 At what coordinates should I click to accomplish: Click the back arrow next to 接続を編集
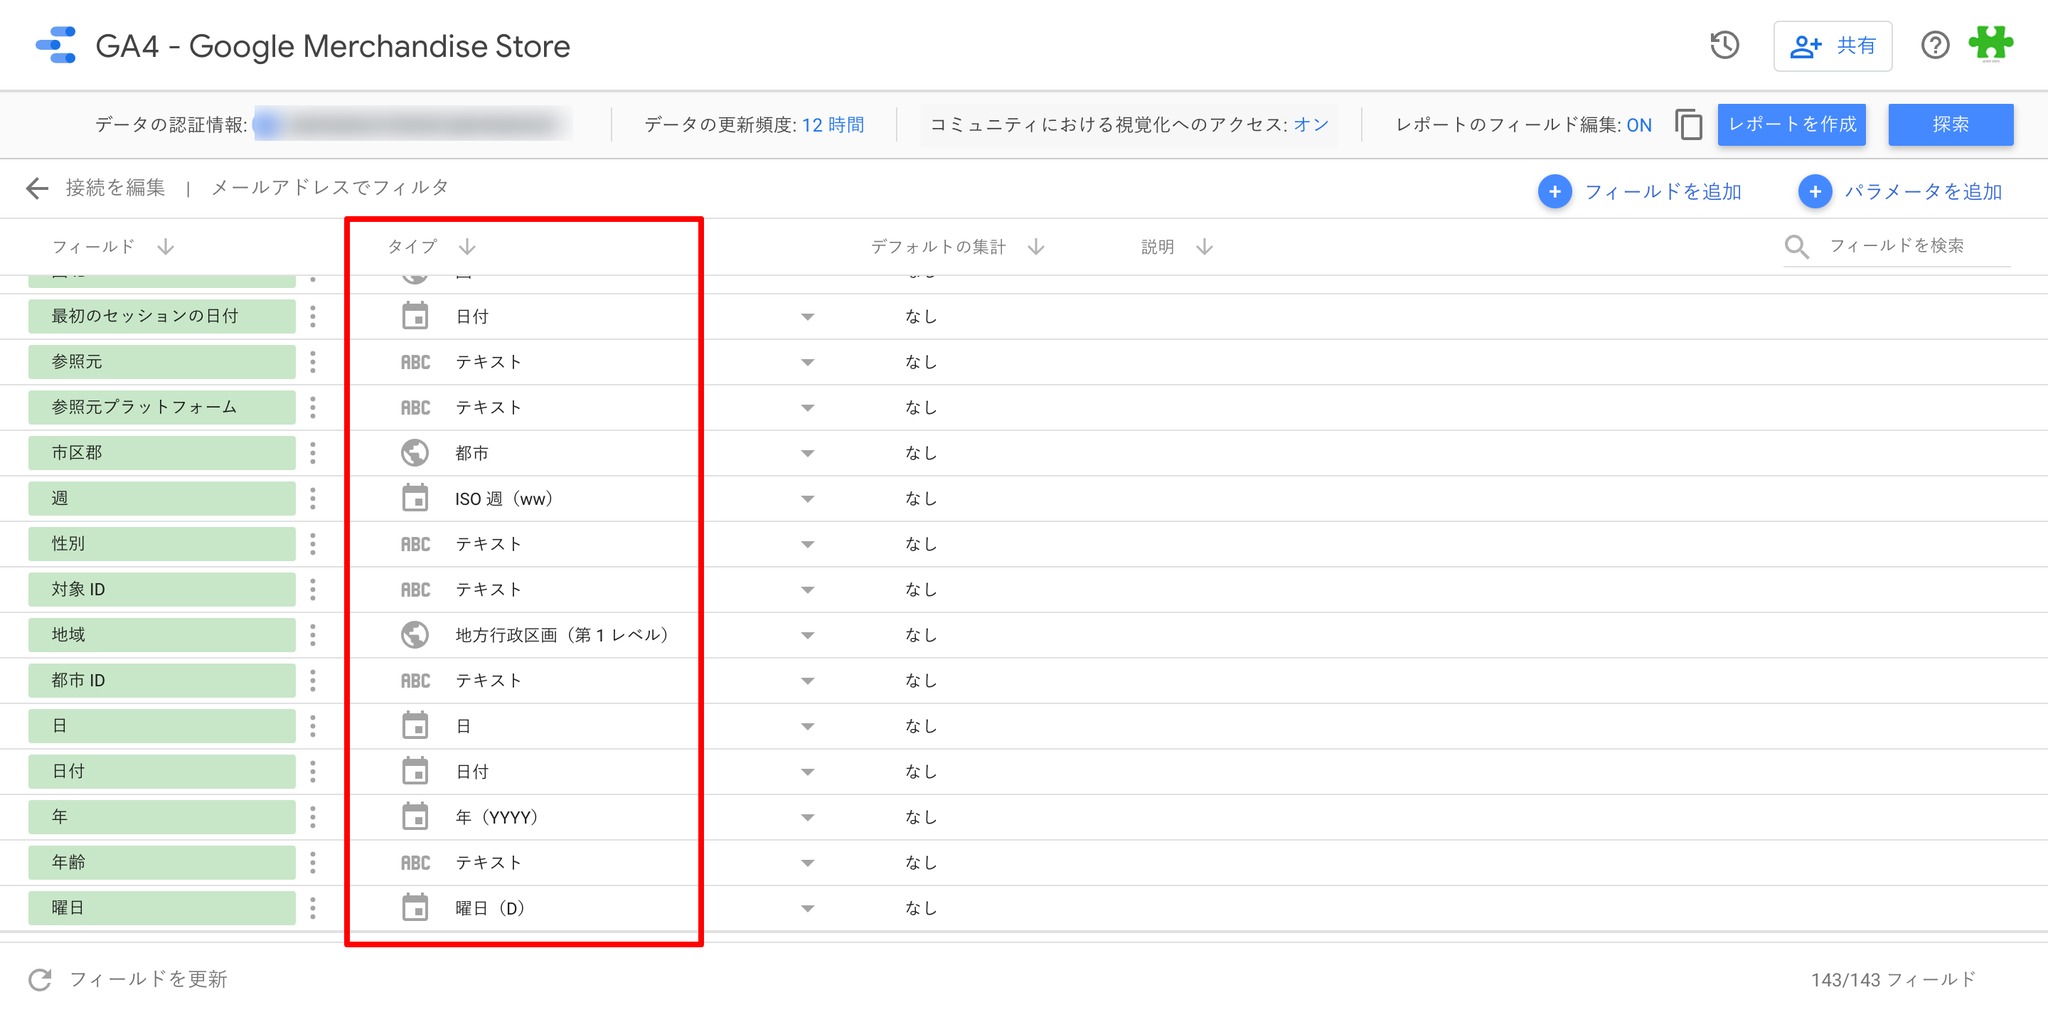(x=37, y=188)
